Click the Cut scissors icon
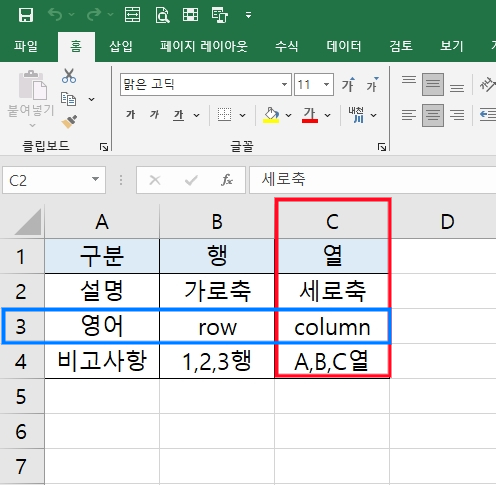Viewport: 496px width, 485px height. pyautogui.click(x=69, y=76)
